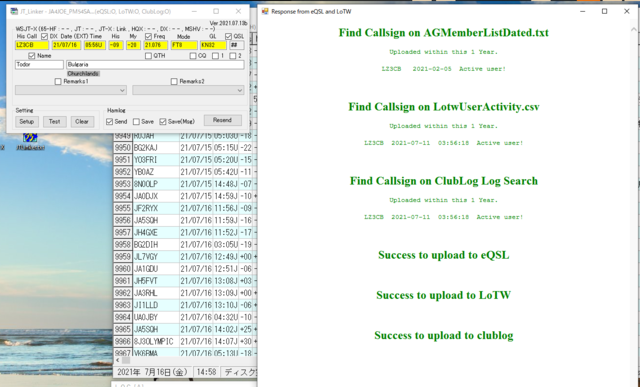Click the row number cell 9956
Viewport: 640px width, 387px height.
pyautogui.click(x=123, y=220)
